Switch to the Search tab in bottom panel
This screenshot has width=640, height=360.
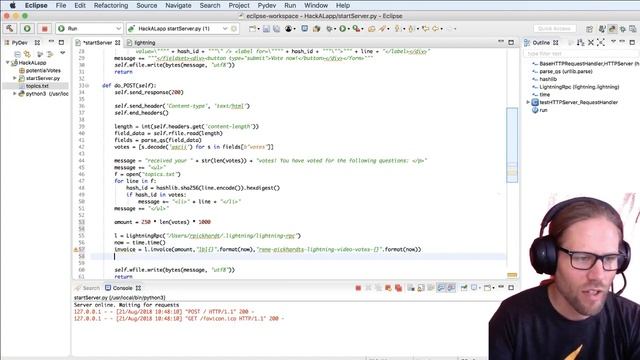[x=87, y=288]
